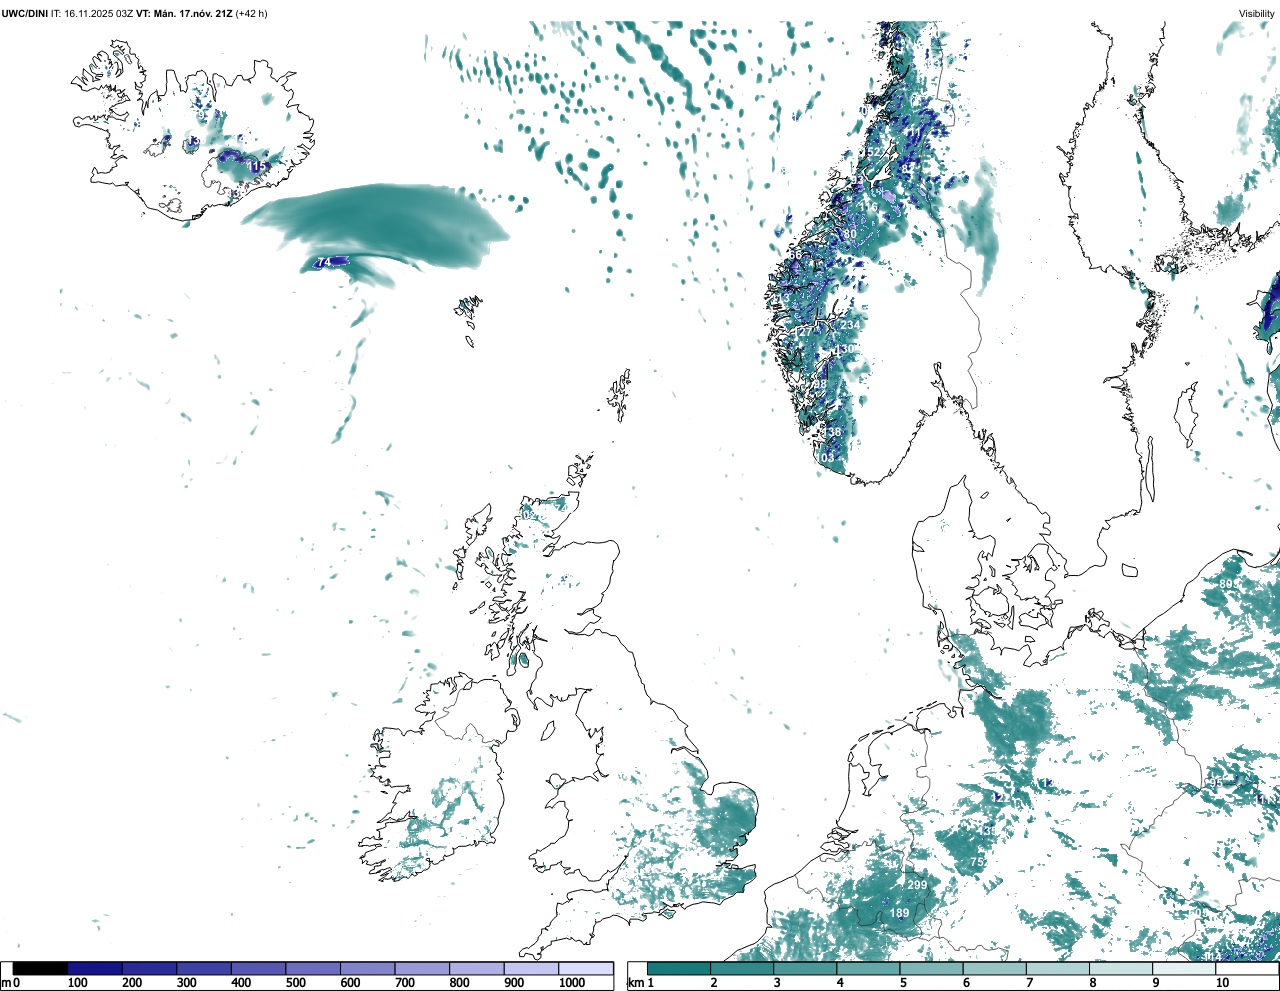Click the 2–3 km teal legend swatch
This screenshot has height=991, width=1280.
[x=742, y=968]
